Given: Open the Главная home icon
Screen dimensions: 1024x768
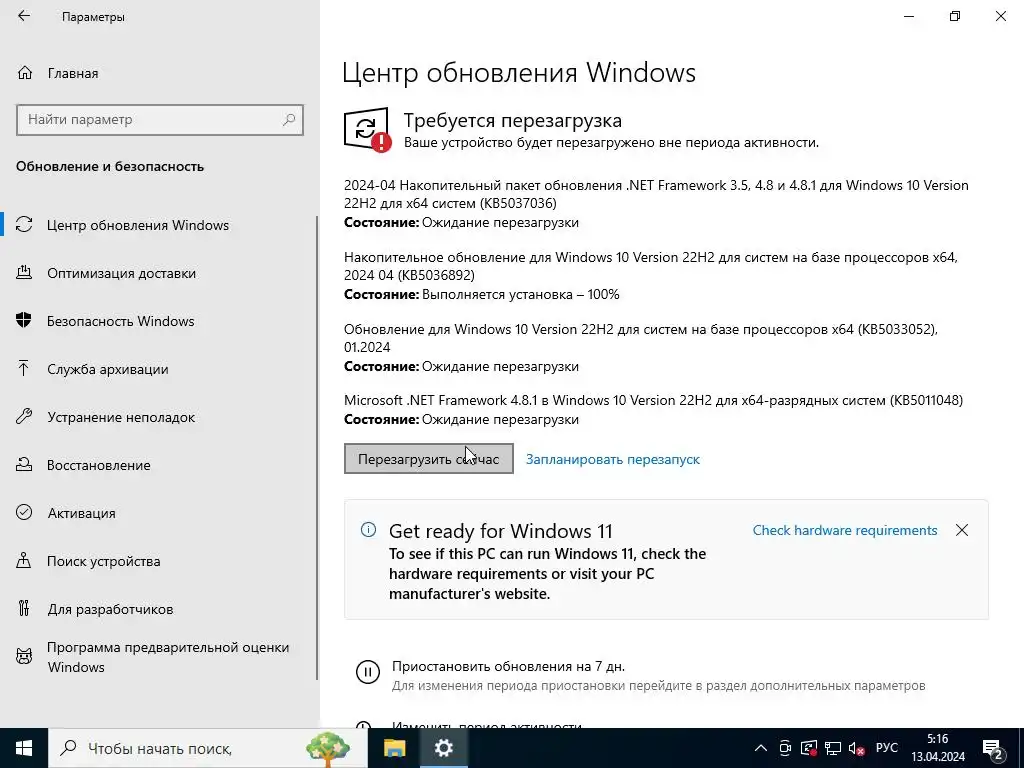Looking at the screenshot, I should tap(25, 73).
